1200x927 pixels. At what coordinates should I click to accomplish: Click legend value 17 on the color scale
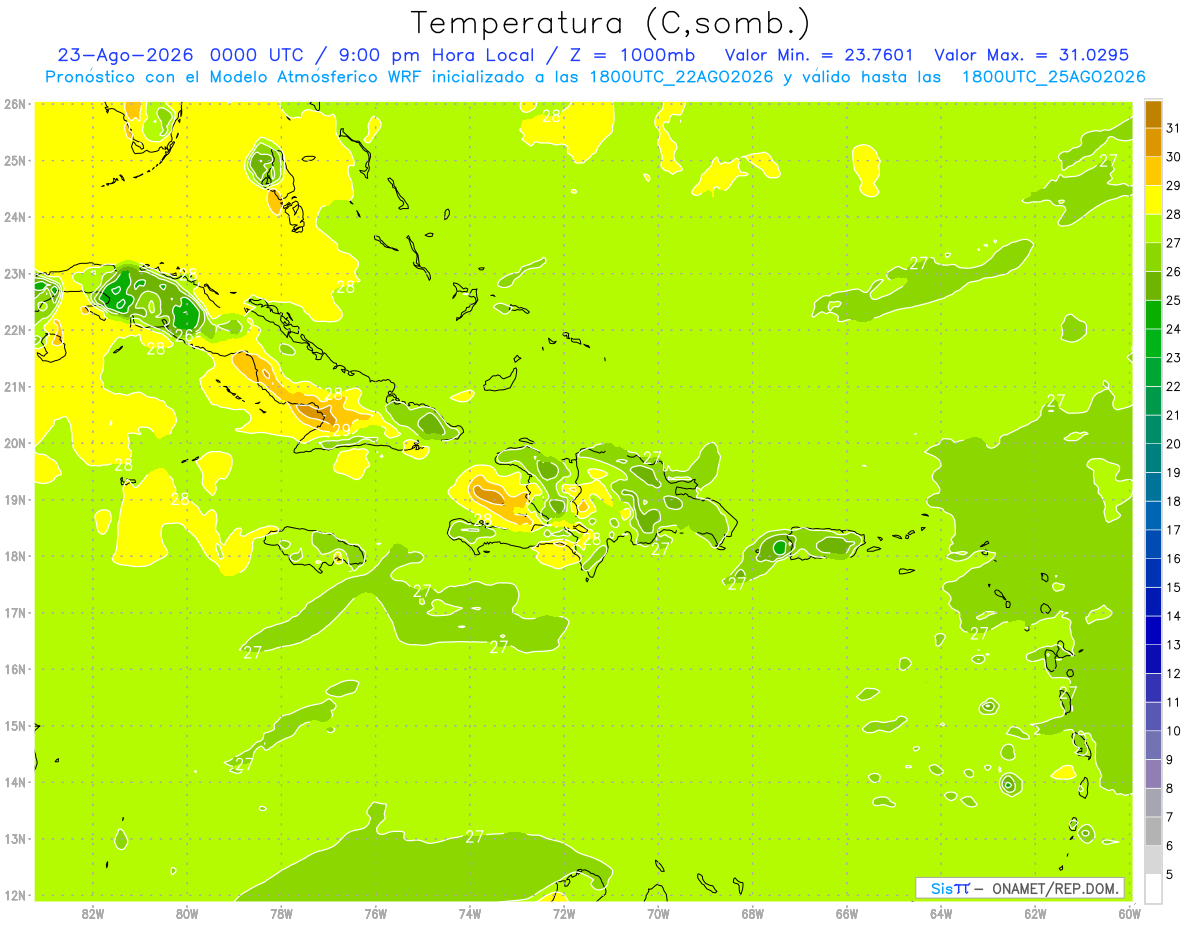point(1173,529)
